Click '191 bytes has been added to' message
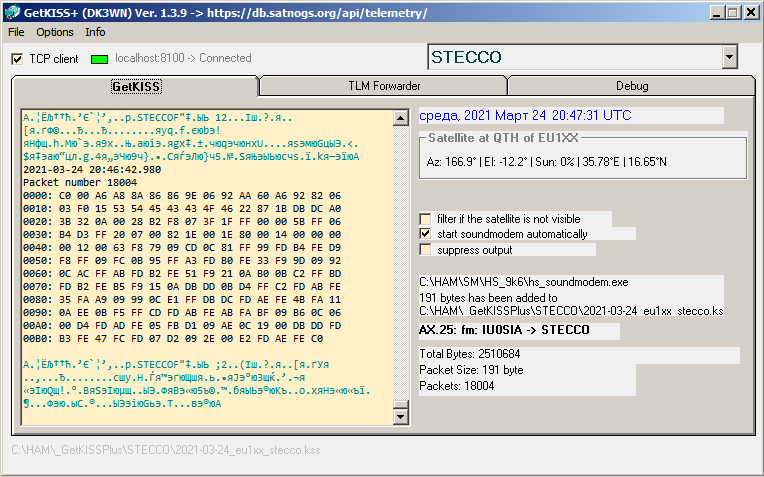The height and width of the screenshot is (477, 764). coord(488,298)
